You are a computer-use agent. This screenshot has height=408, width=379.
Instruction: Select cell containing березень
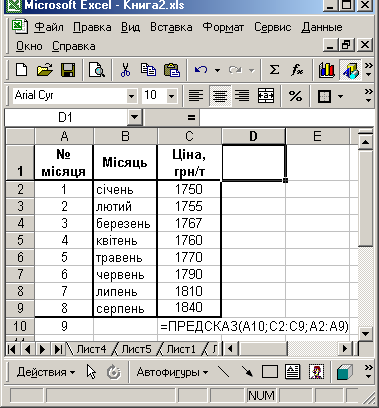125,224
